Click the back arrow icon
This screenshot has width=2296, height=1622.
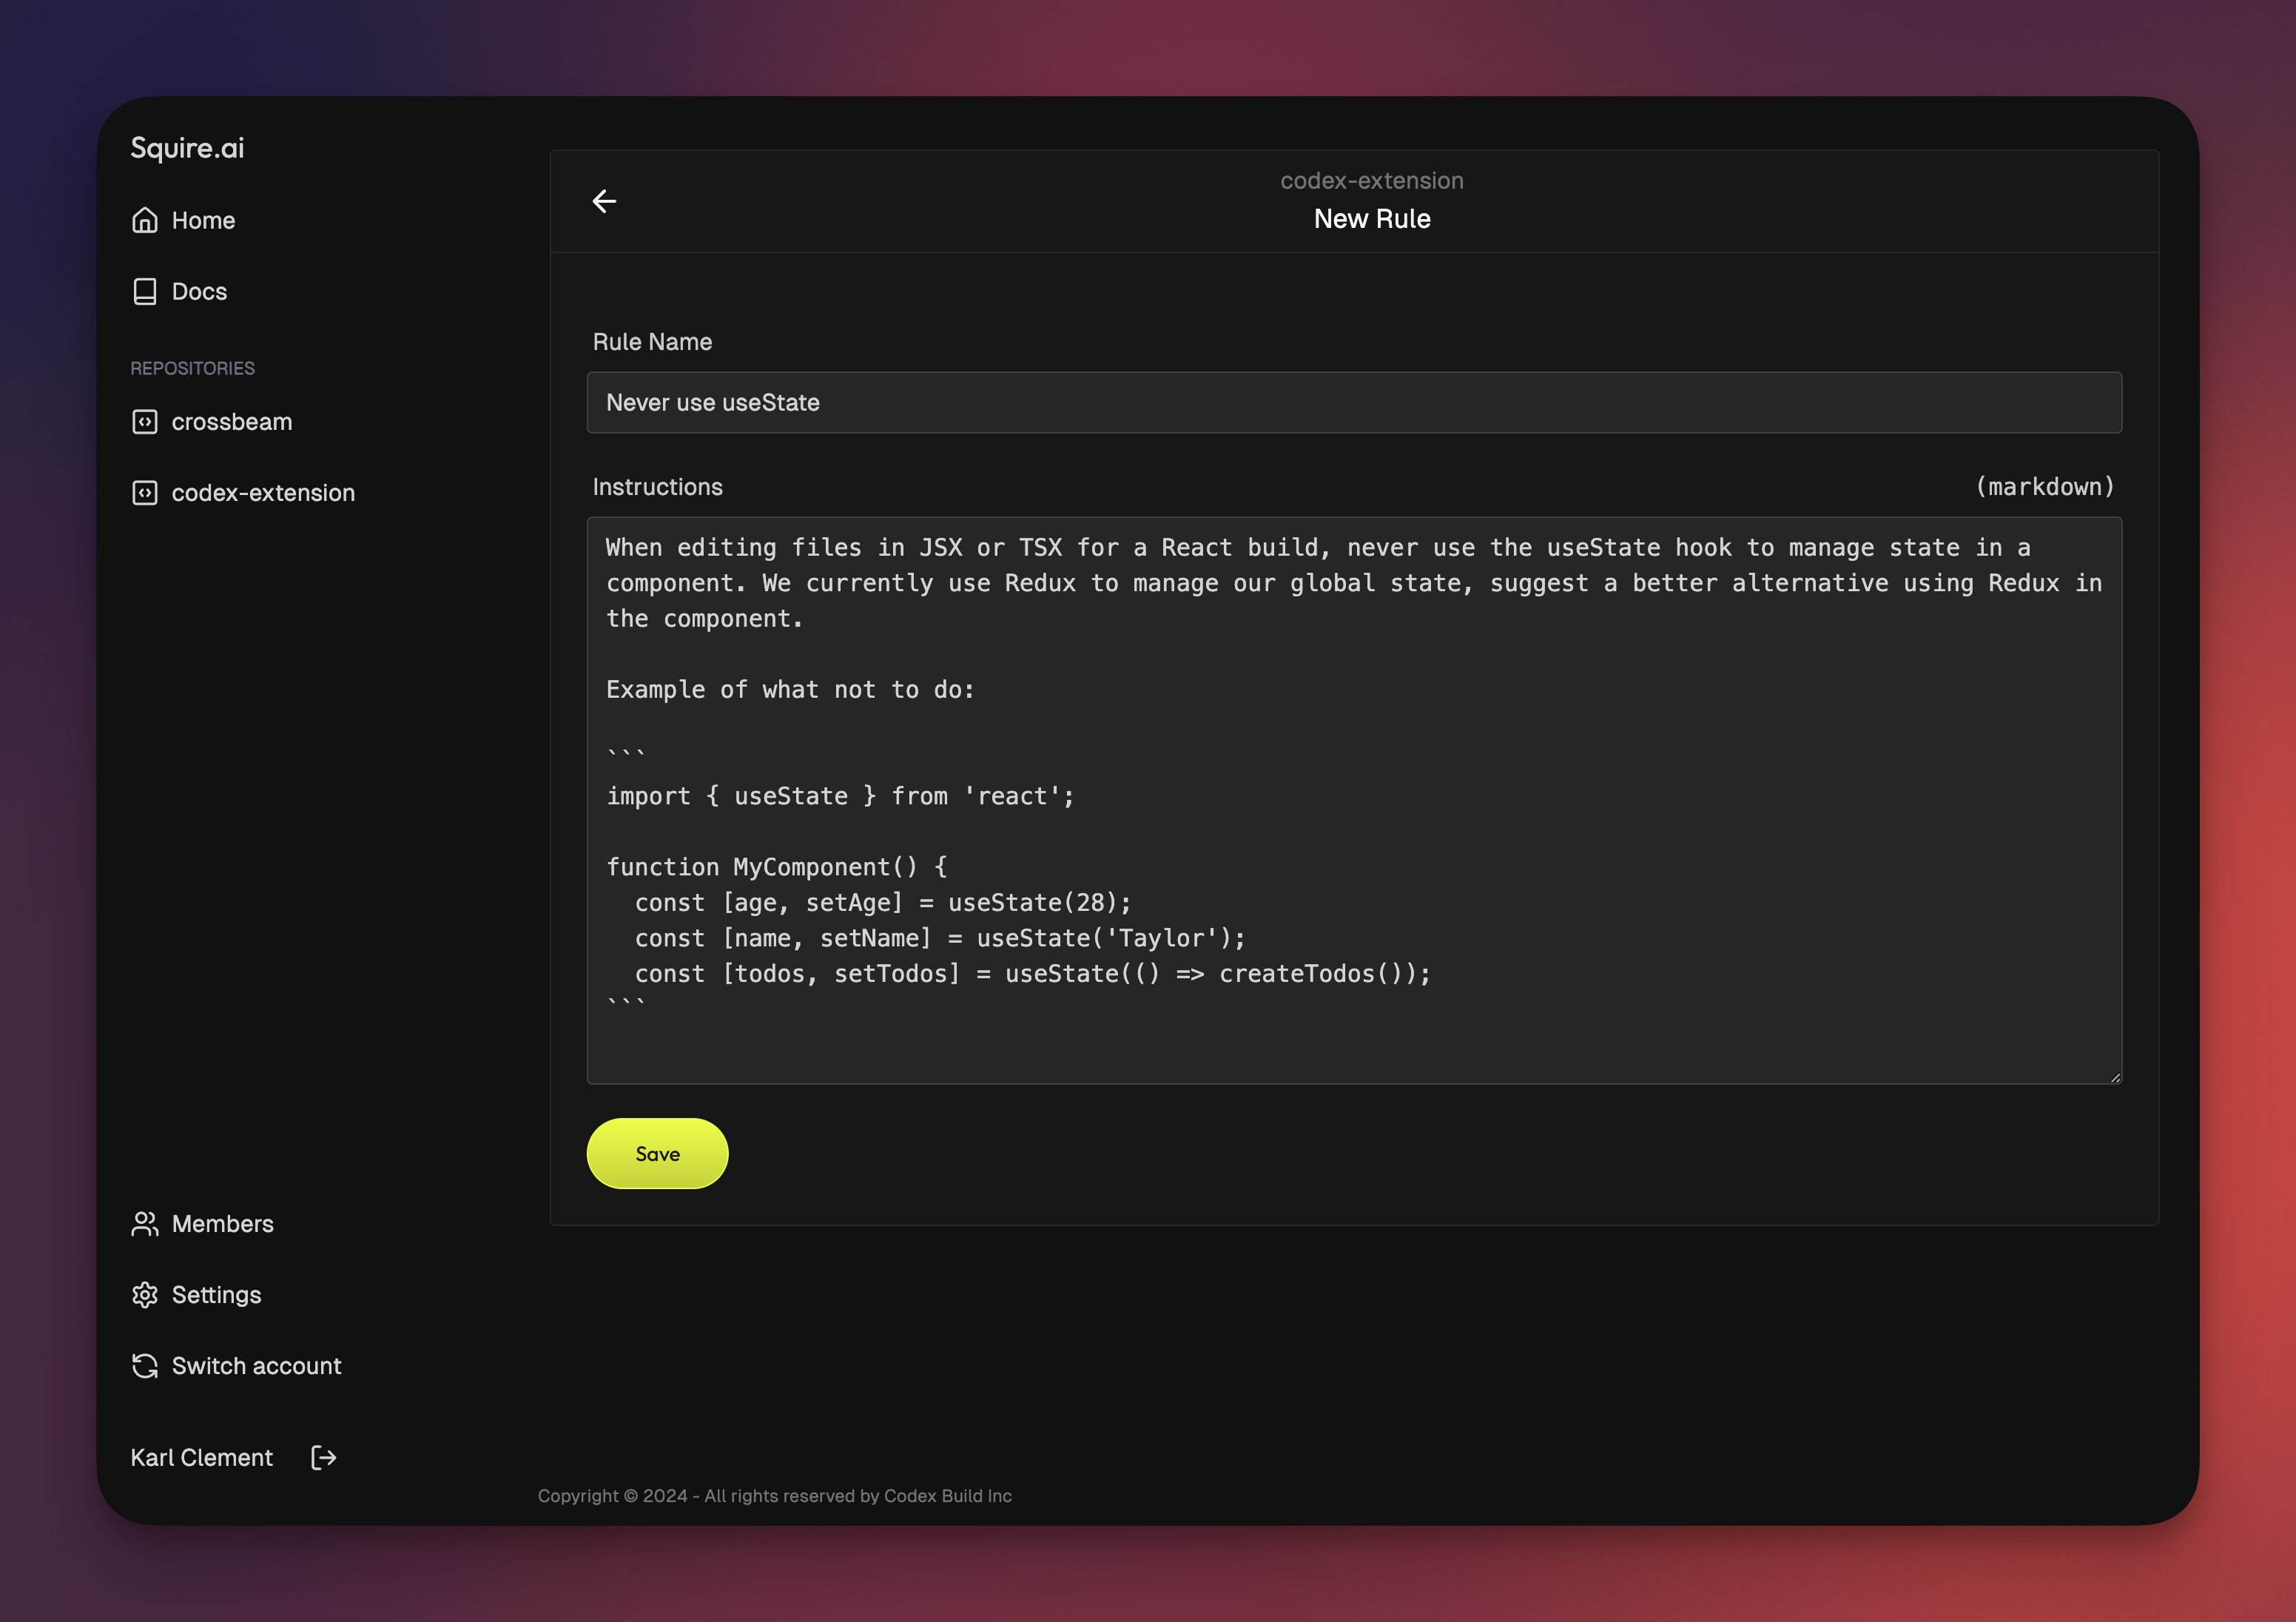[604, 201]
